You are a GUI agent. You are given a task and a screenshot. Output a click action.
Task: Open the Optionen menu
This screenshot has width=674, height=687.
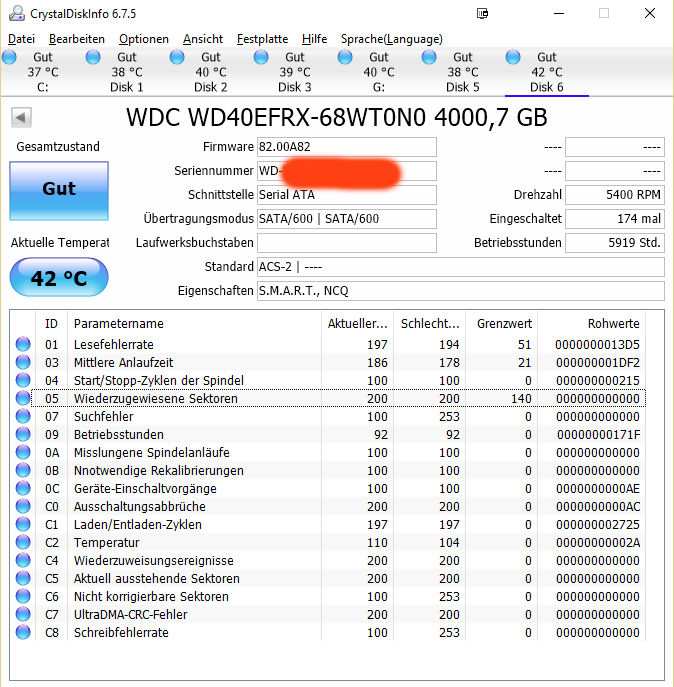pos(144,39)
